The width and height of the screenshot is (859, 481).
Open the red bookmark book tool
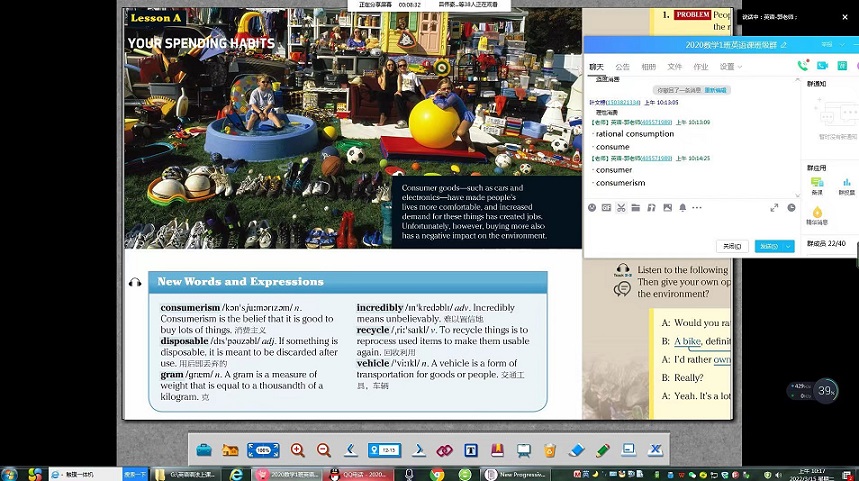[x=497, y=450]
